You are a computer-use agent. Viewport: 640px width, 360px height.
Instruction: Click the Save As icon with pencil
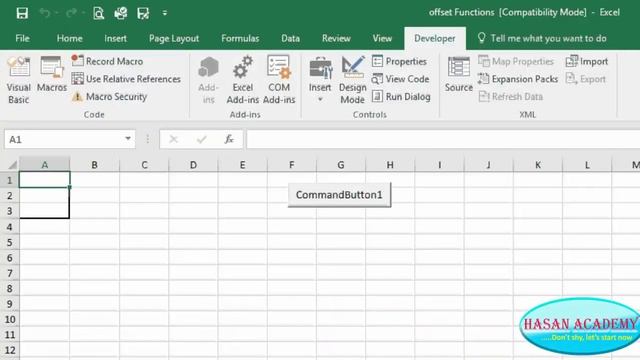(143, 13)
